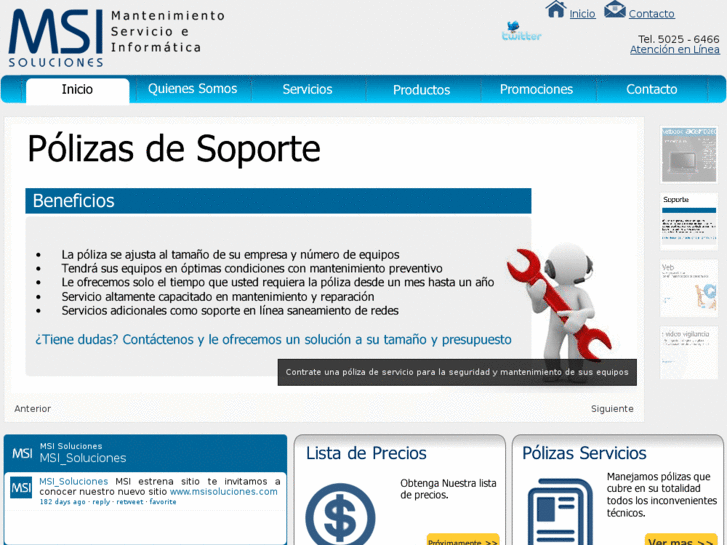The image size is (727, 545).
Task: Click Anterior to show the previous slide
Action: pyautogui.click(x=32, y=409)
